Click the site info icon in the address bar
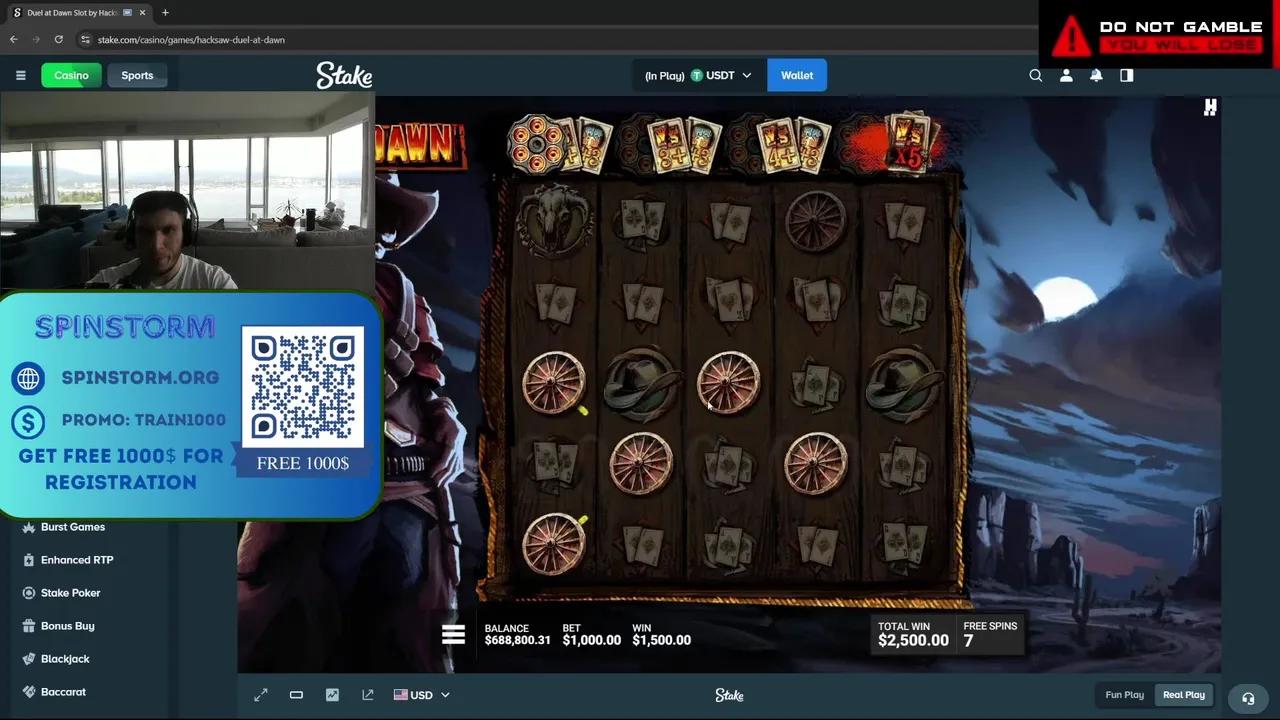The image size is (1280, 720). pos(86,40)
